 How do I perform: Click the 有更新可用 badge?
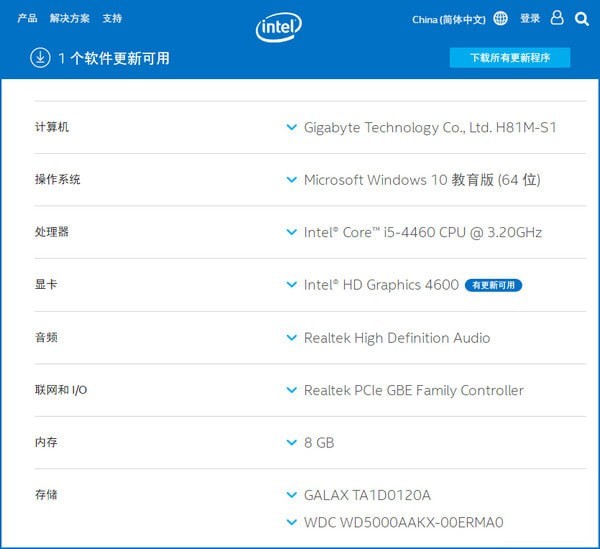493,285
